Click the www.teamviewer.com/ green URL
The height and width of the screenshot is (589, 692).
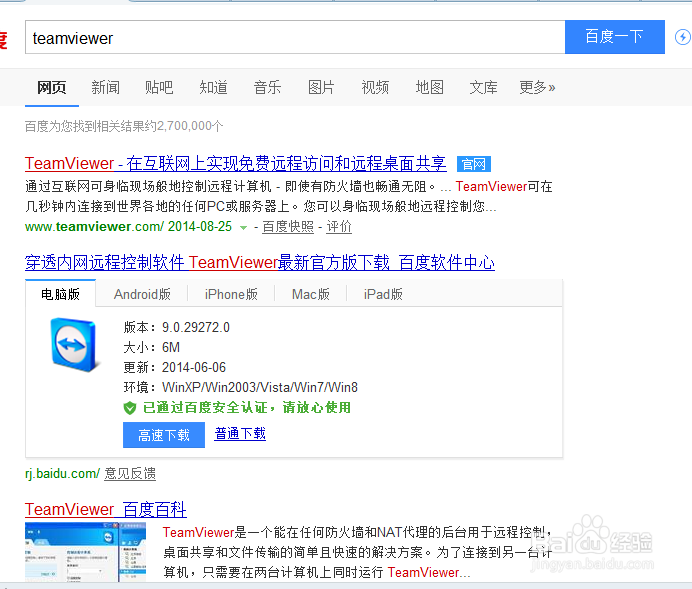point(94,227)
